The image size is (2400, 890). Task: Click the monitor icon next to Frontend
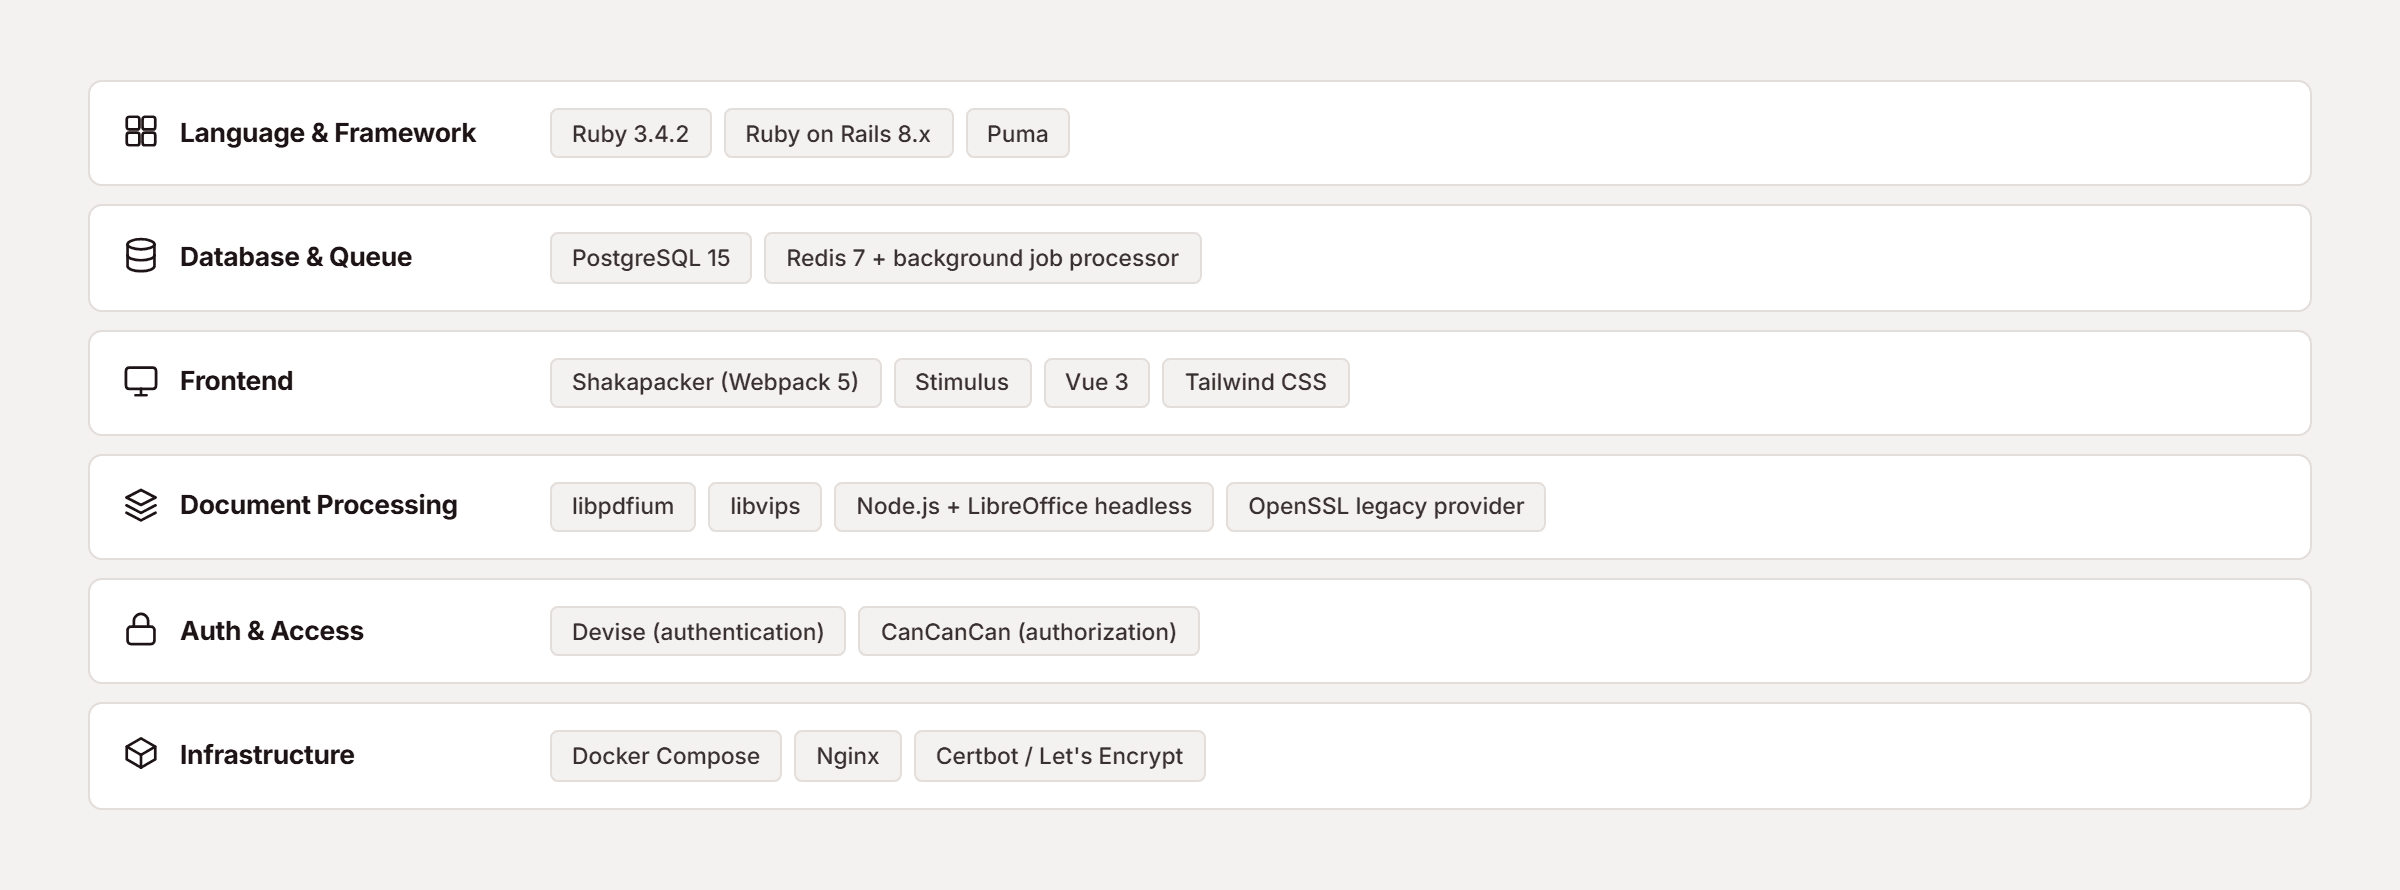pos(141,381)
